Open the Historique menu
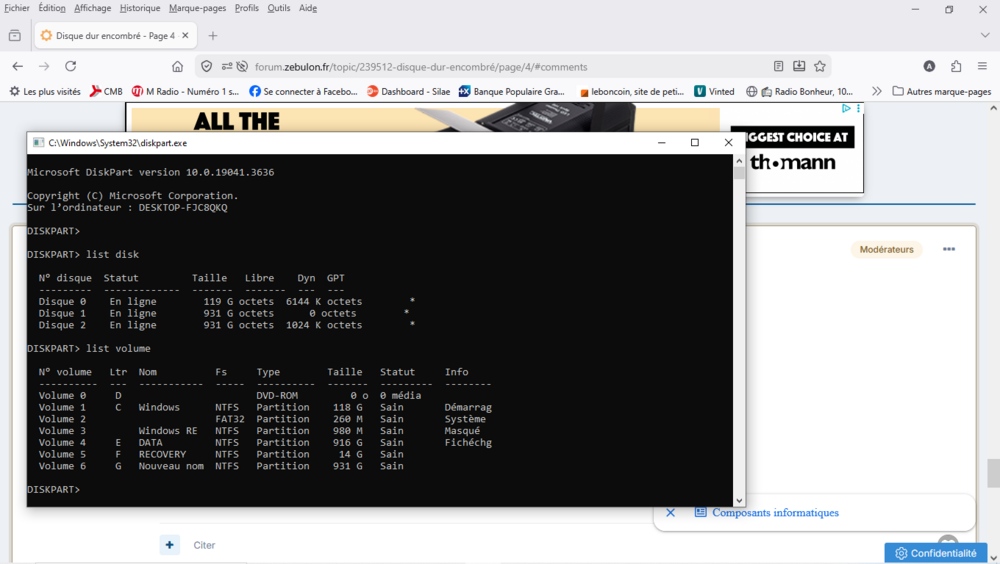The width and height of the screenshot is (1000, 564). point(140,8)
